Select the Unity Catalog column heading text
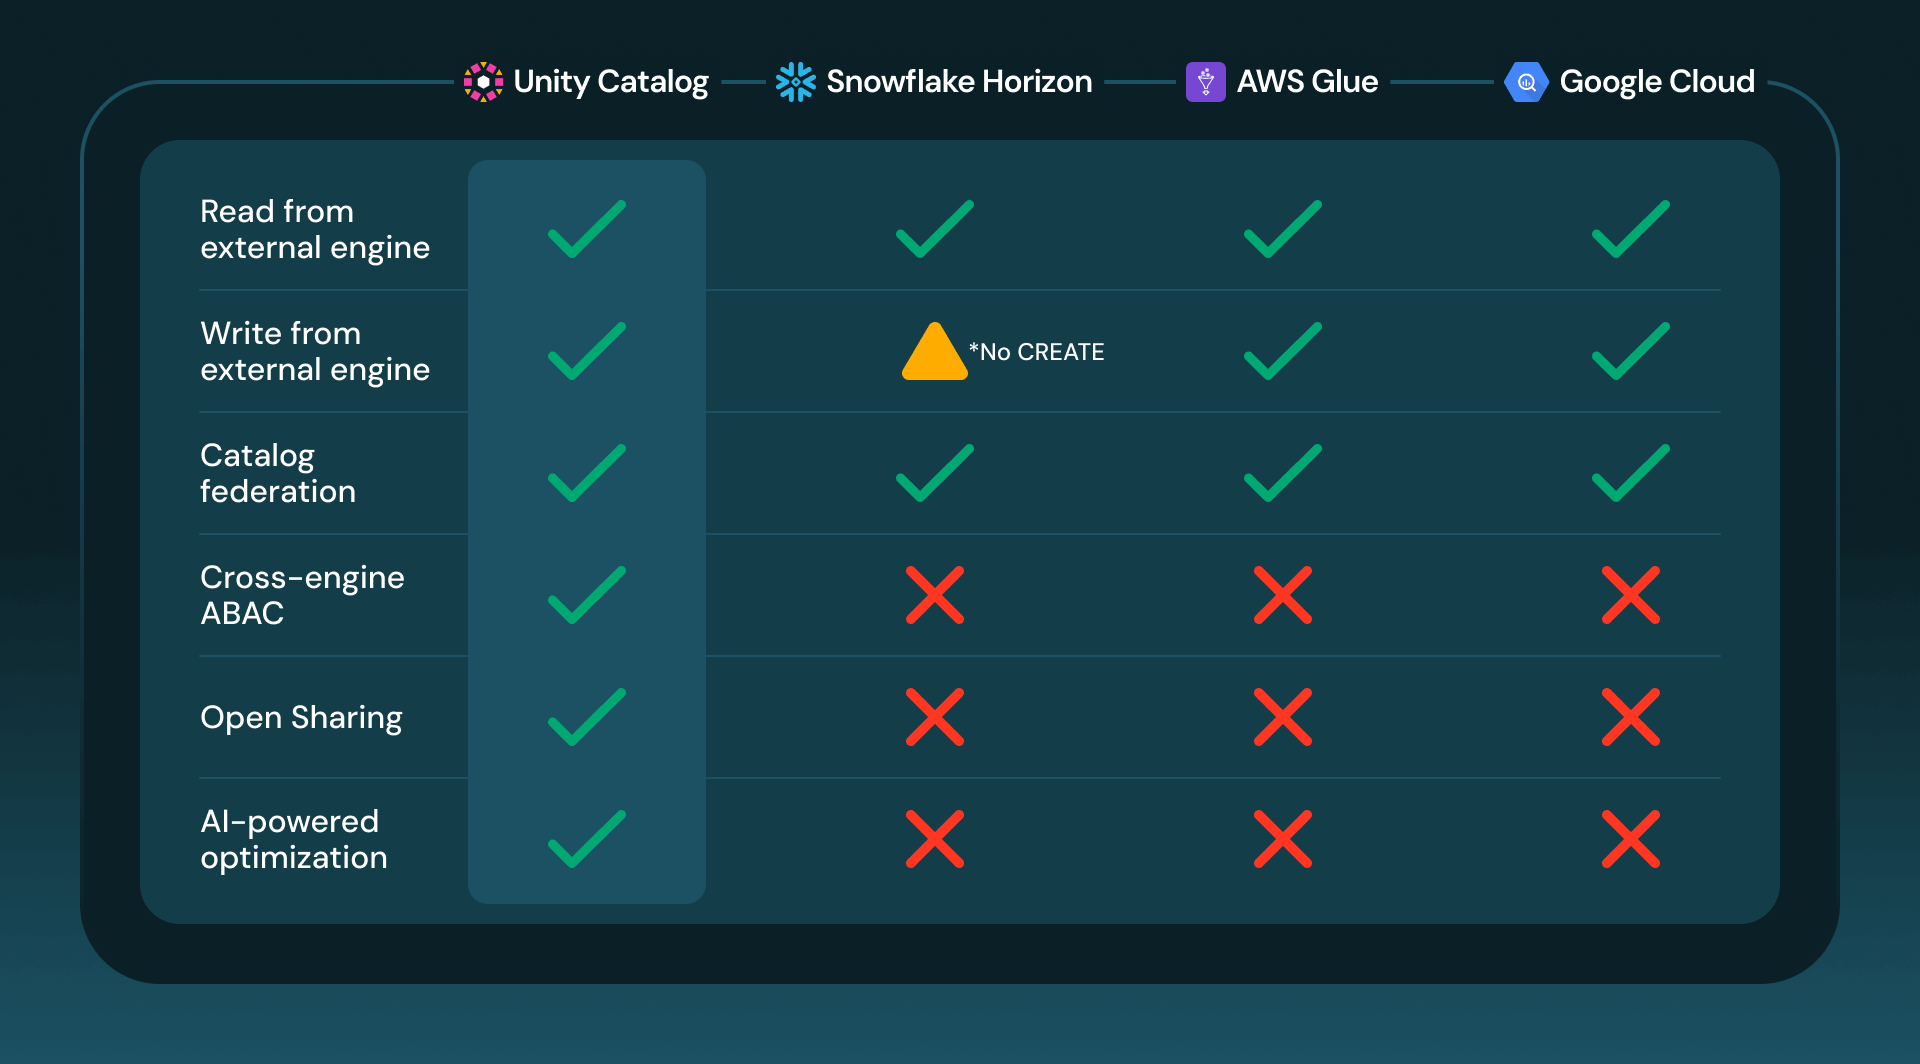Image resolution: width=1920 pixels, height=1064 pixels. pyautogui.click(x=611, y=82)
